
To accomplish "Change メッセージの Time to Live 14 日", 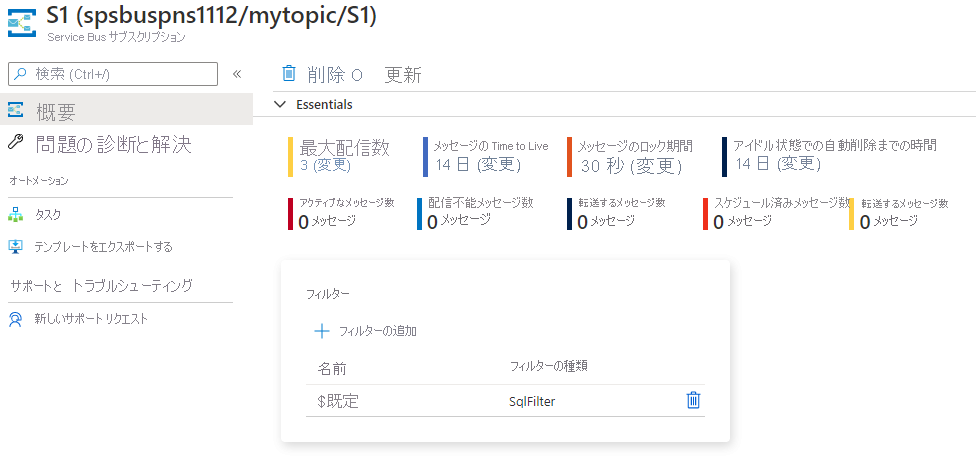I will click(x=478, y=164).
